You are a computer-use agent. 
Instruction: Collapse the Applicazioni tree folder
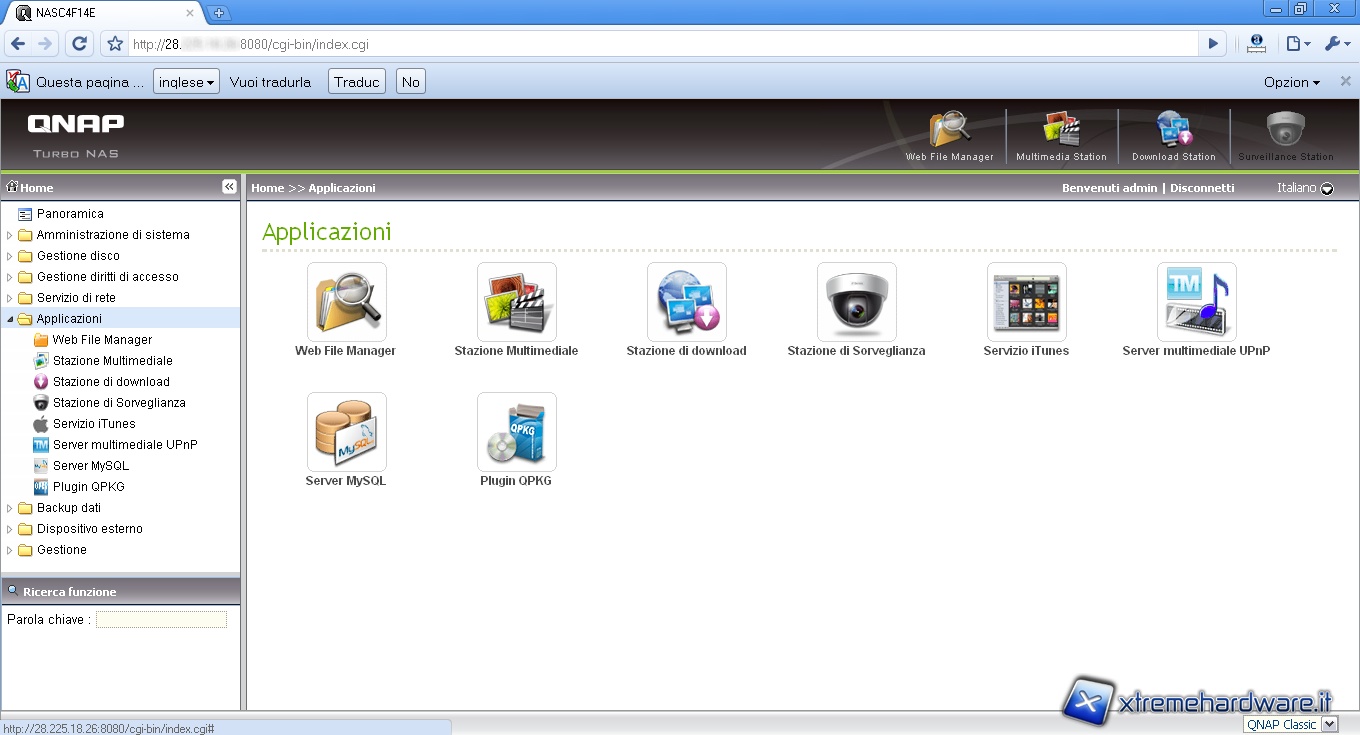[10, 319]
